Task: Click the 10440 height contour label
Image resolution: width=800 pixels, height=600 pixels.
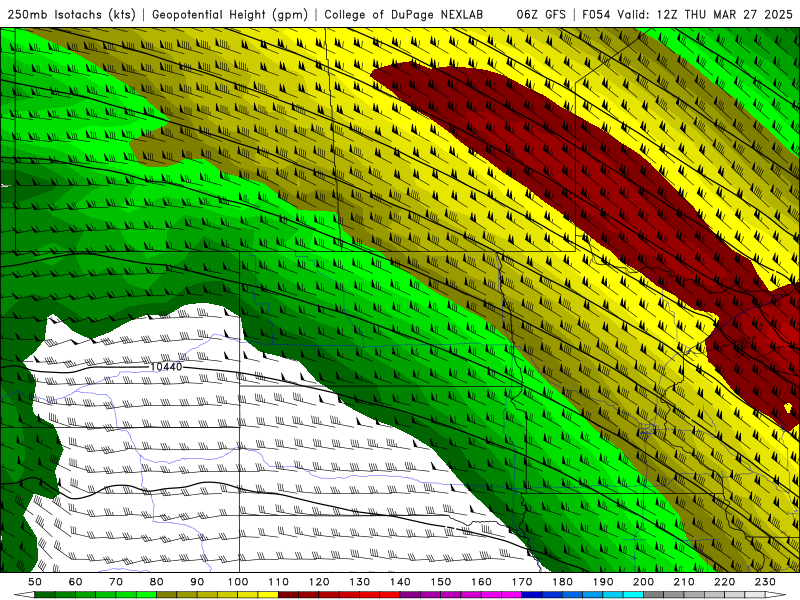Action: coord(166,367)
